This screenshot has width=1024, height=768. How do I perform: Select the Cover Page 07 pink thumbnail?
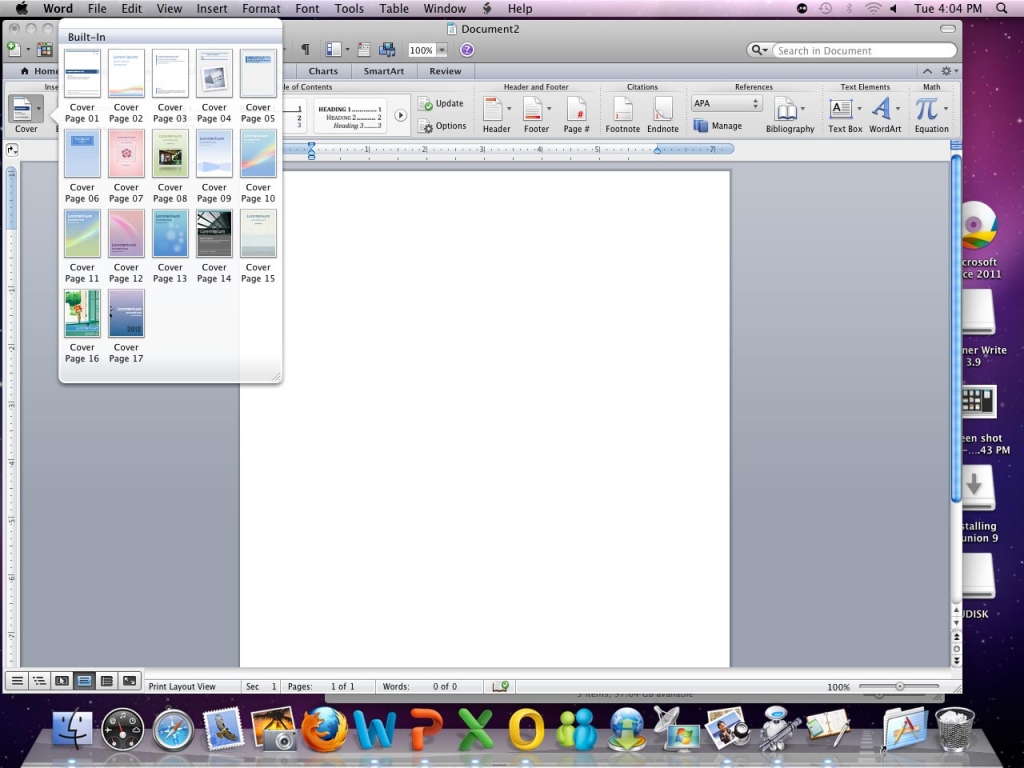126,153
